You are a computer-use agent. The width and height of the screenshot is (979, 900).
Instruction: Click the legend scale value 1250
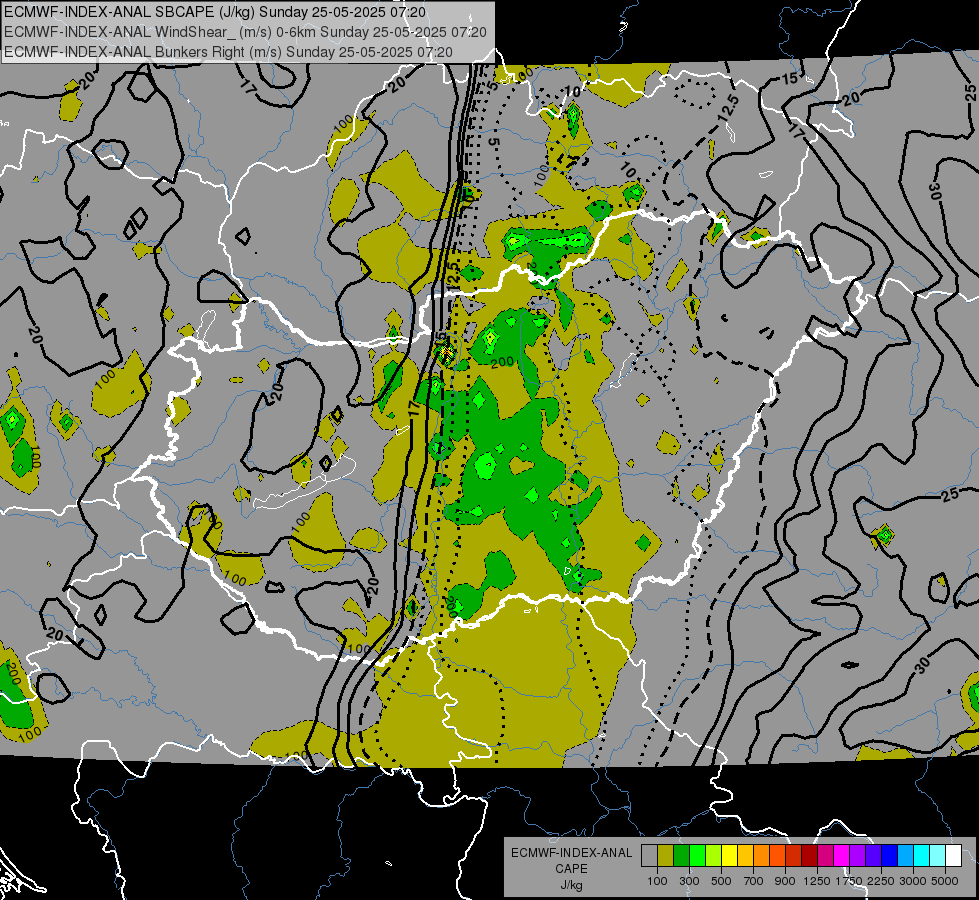pos(817,881)
